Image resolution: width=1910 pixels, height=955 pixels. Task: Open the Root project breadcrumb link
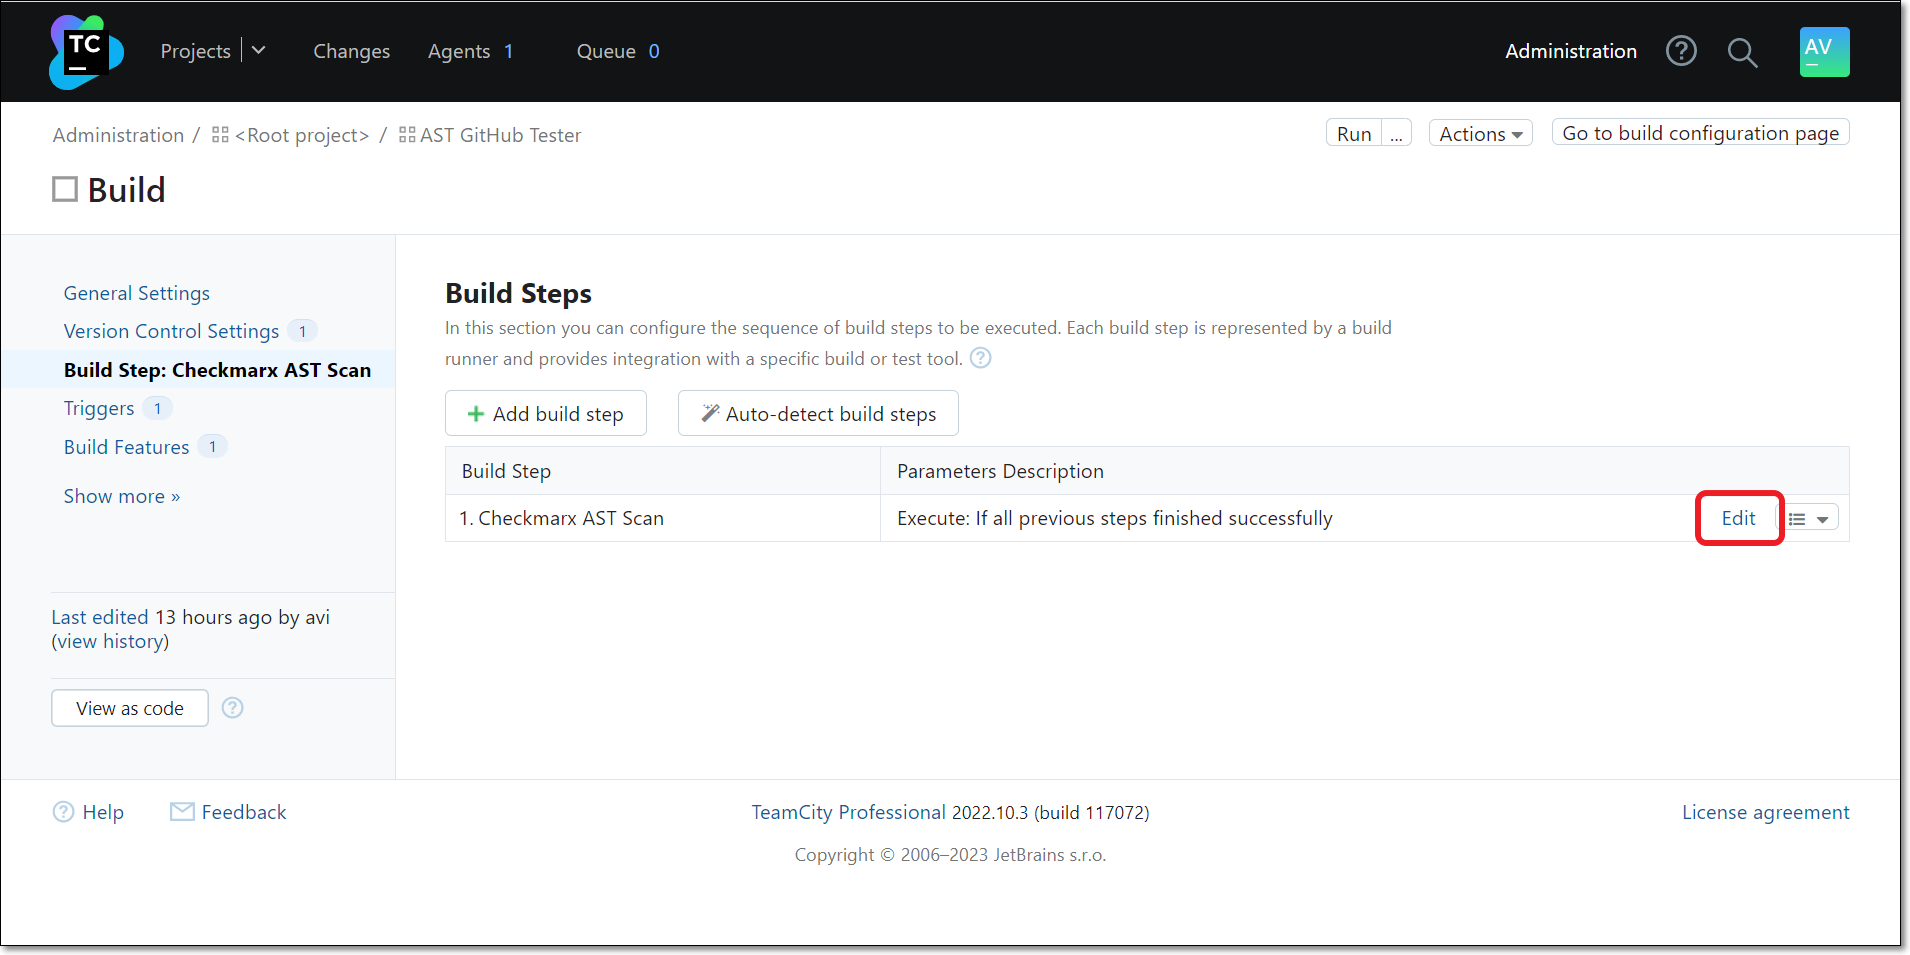click(302, 135)
